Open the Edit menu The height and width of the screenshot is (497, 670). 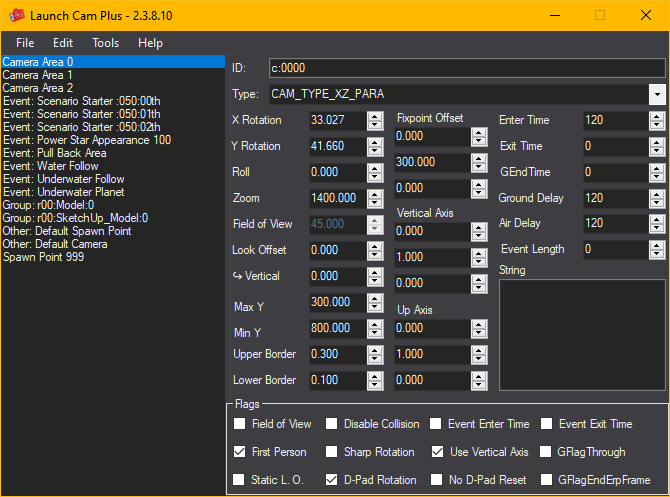63,43
